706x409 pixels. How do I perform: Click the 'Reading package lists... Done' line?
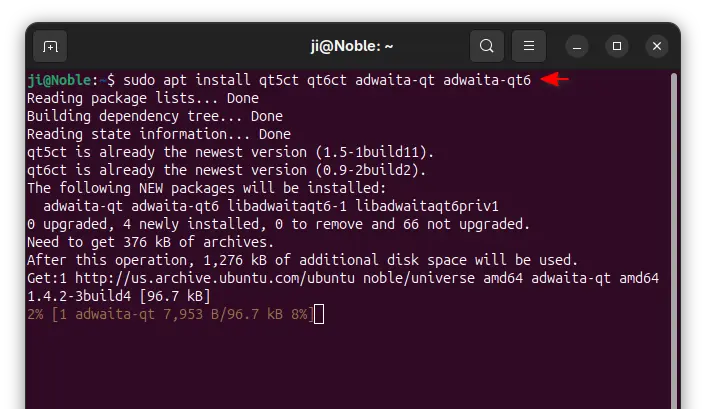pyautogui.click(x=130, y=98)
